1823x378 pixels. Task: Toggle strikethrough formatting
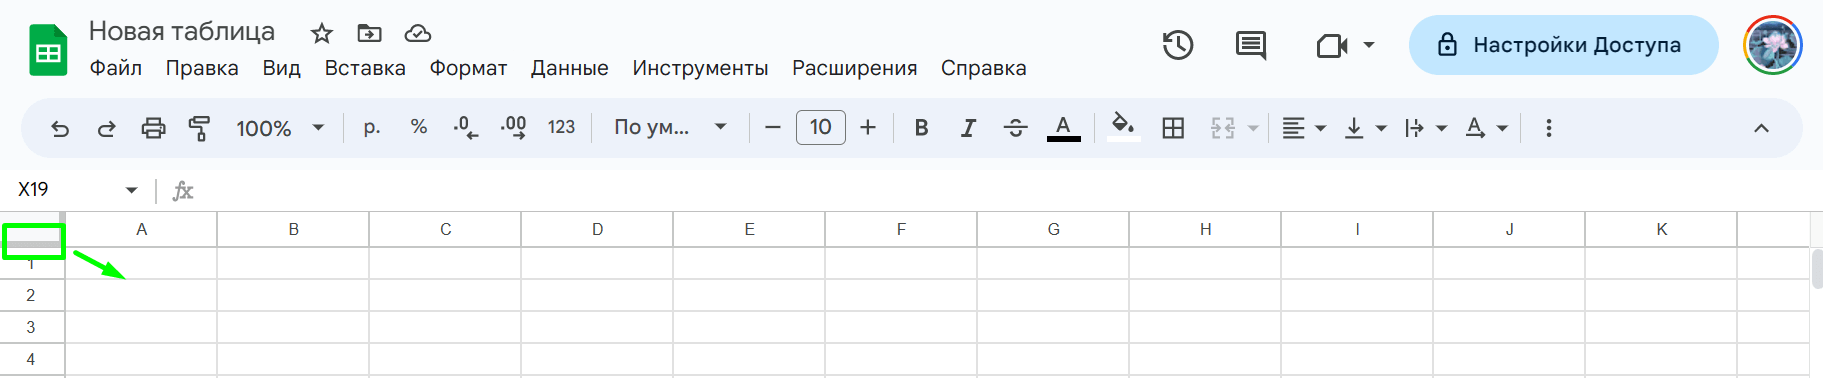1015,128
